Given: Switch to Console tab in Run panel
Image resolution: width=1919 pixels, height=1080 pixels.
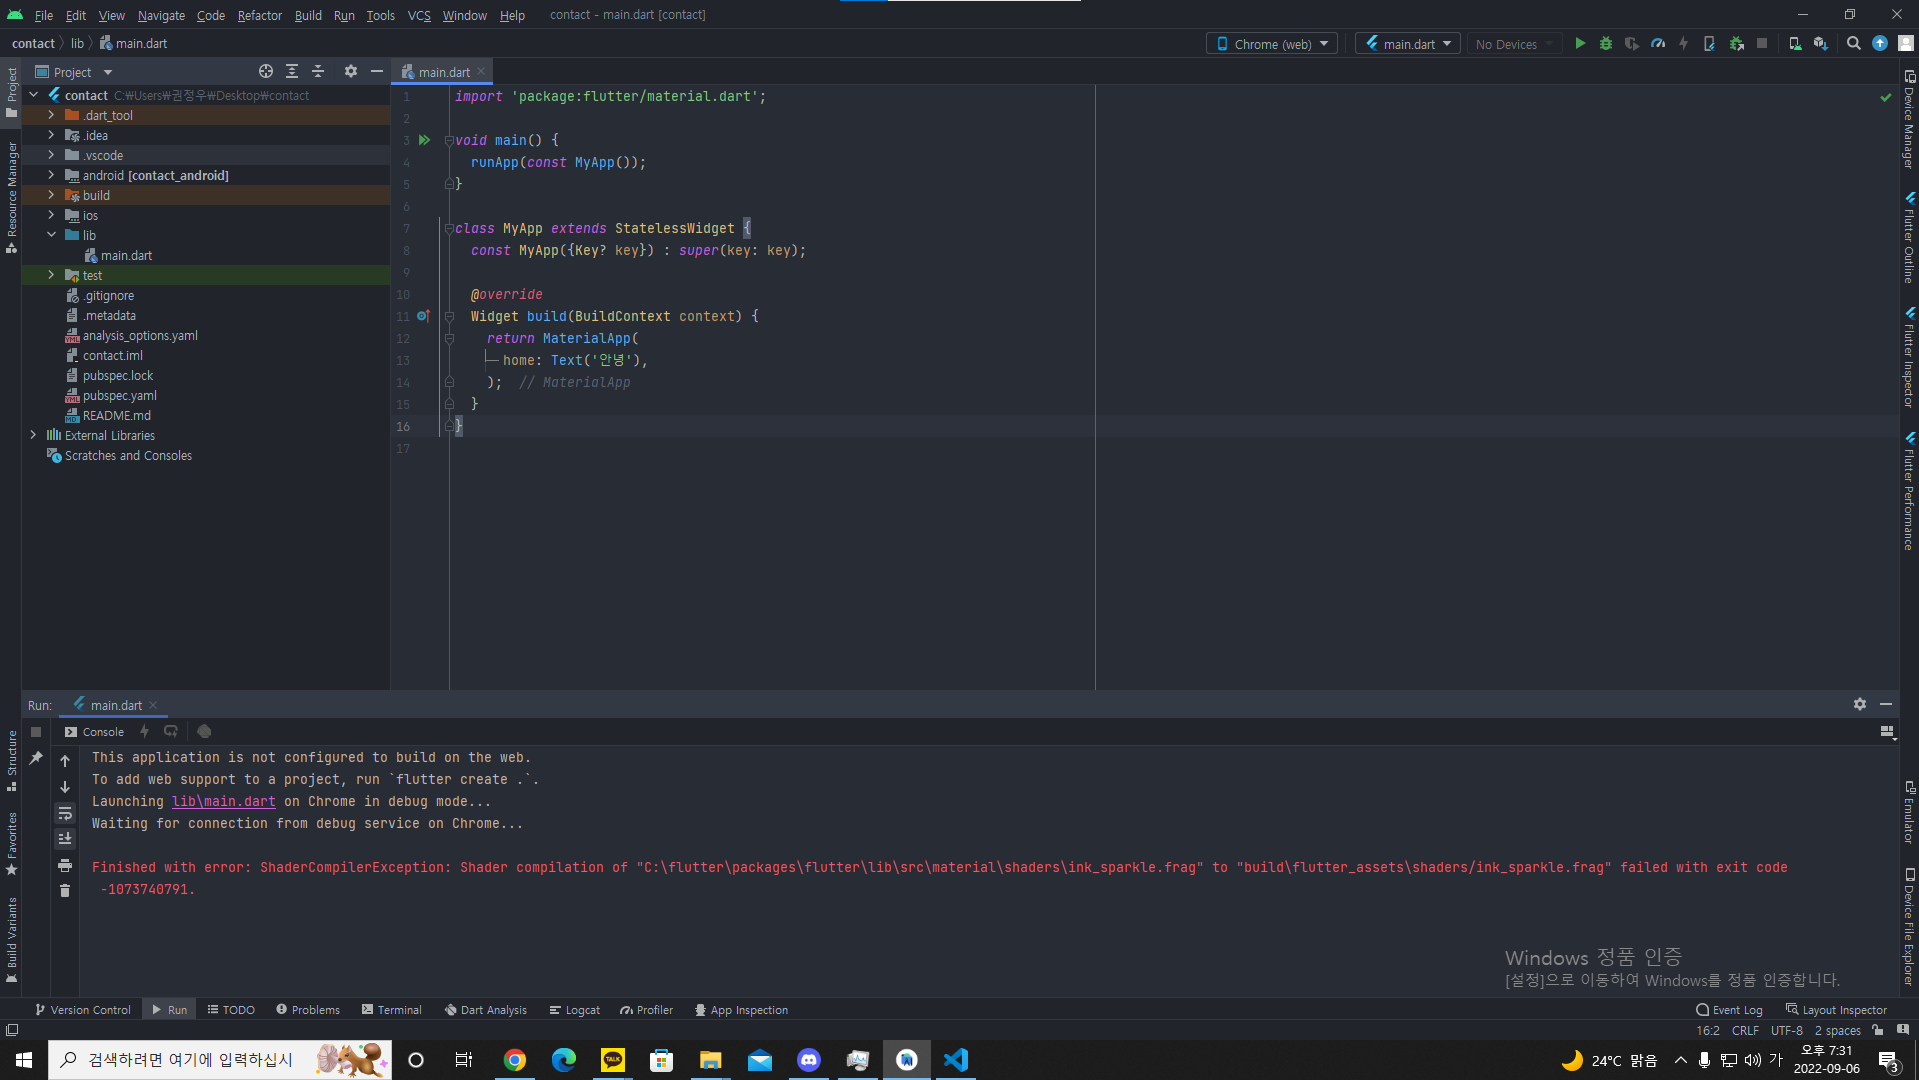Looking at the screenshot, I should coord(95,732).
